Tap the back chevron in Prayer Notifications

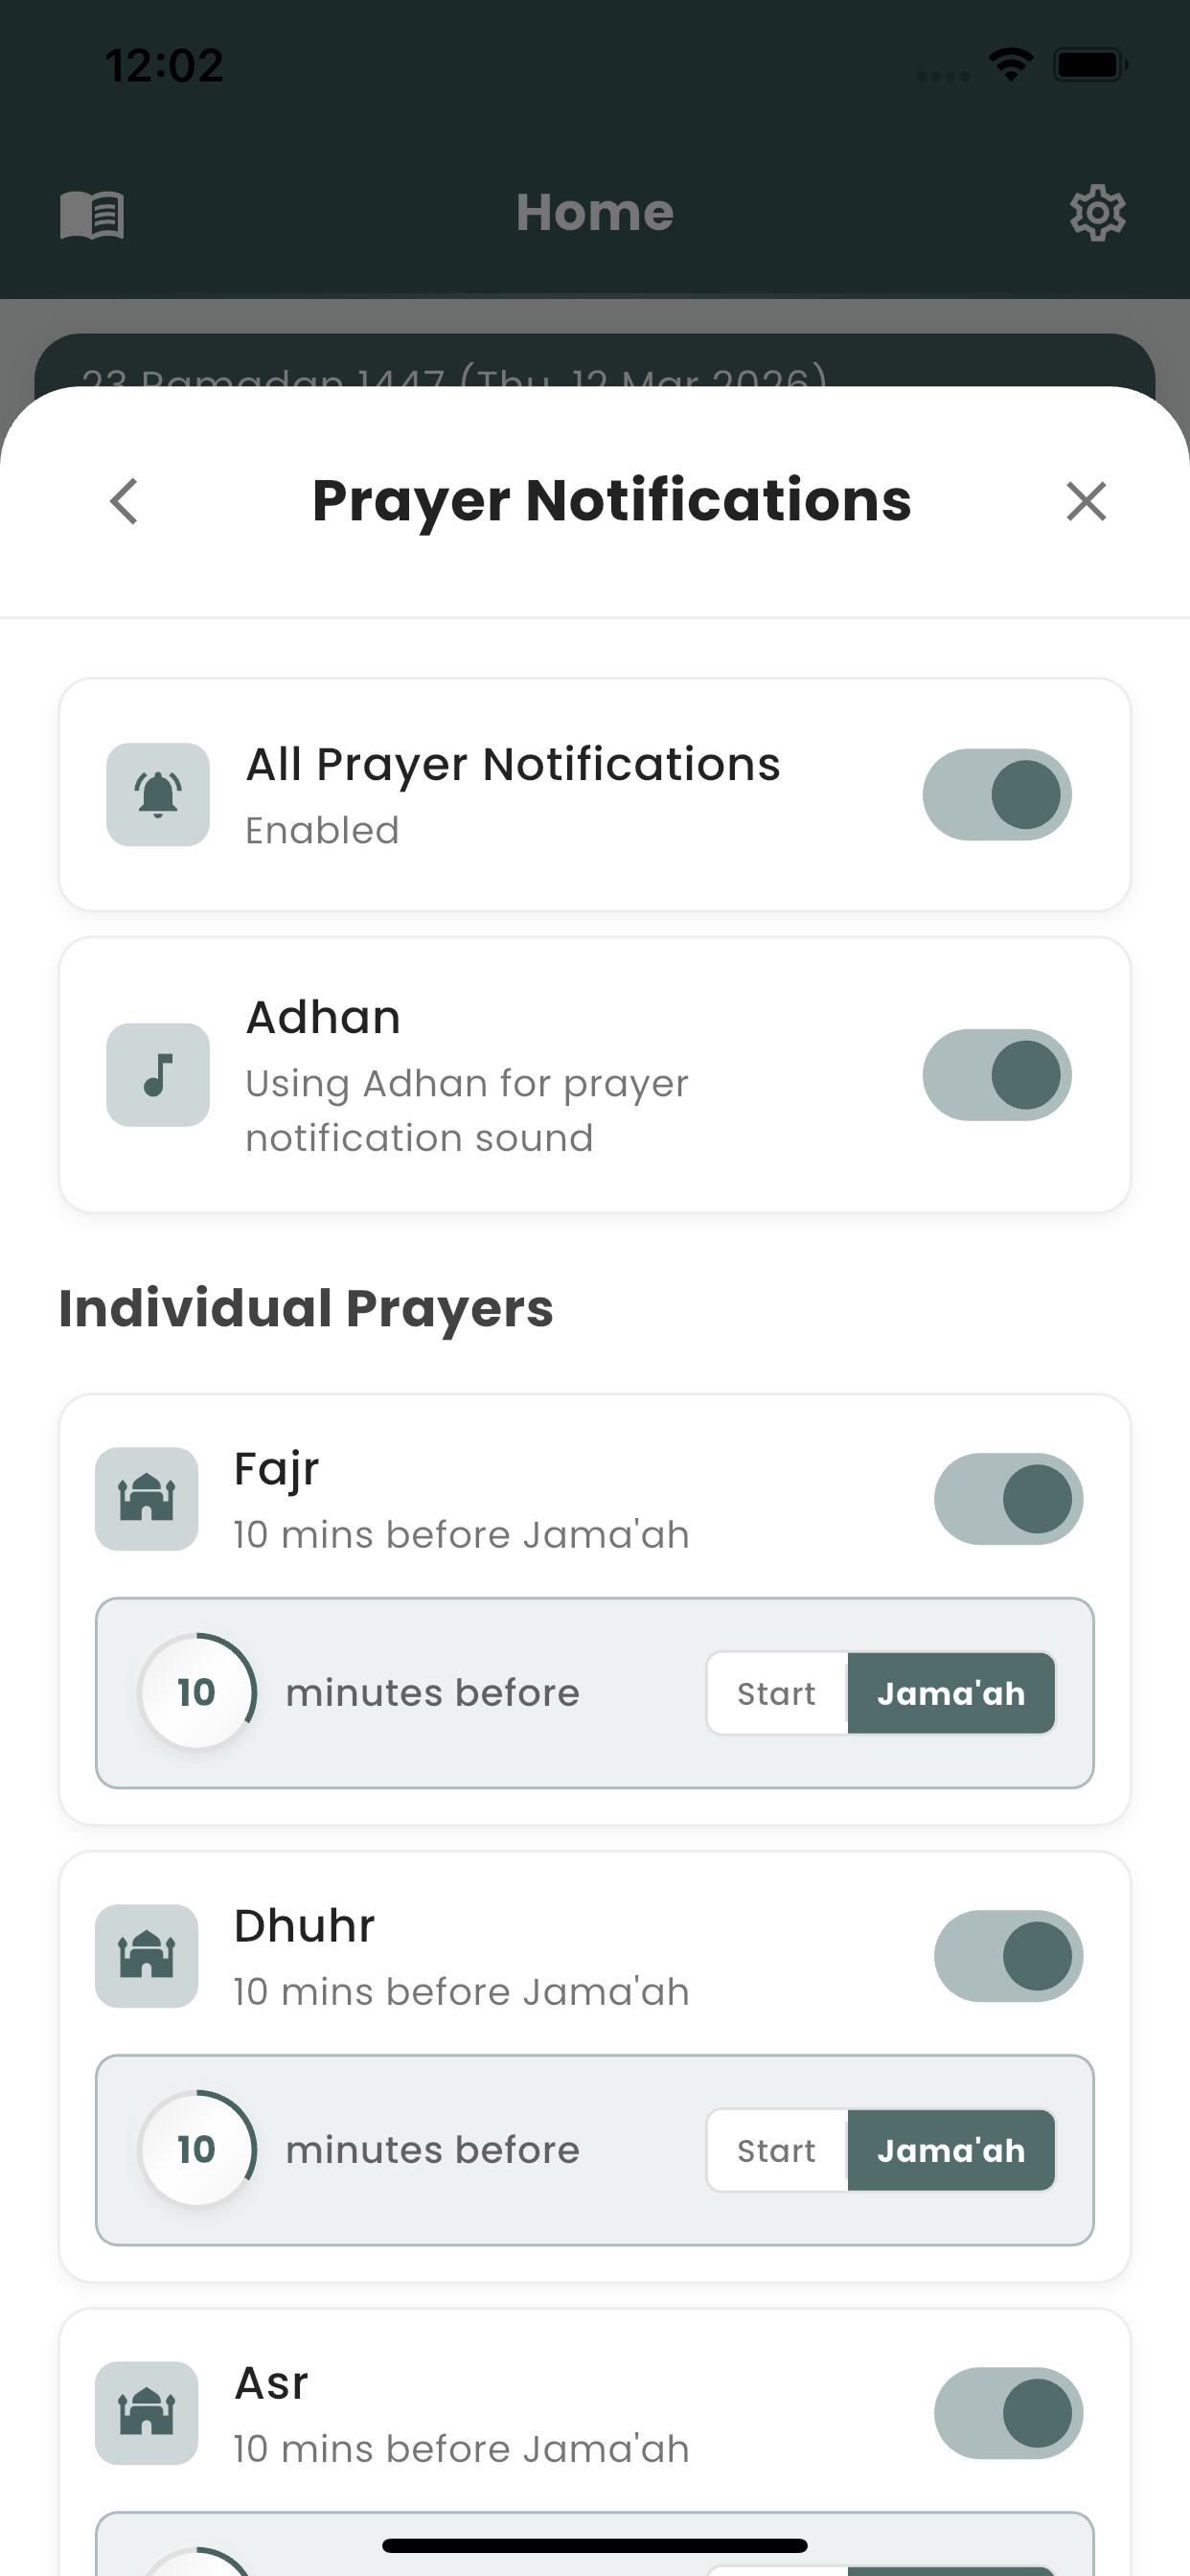124,501
